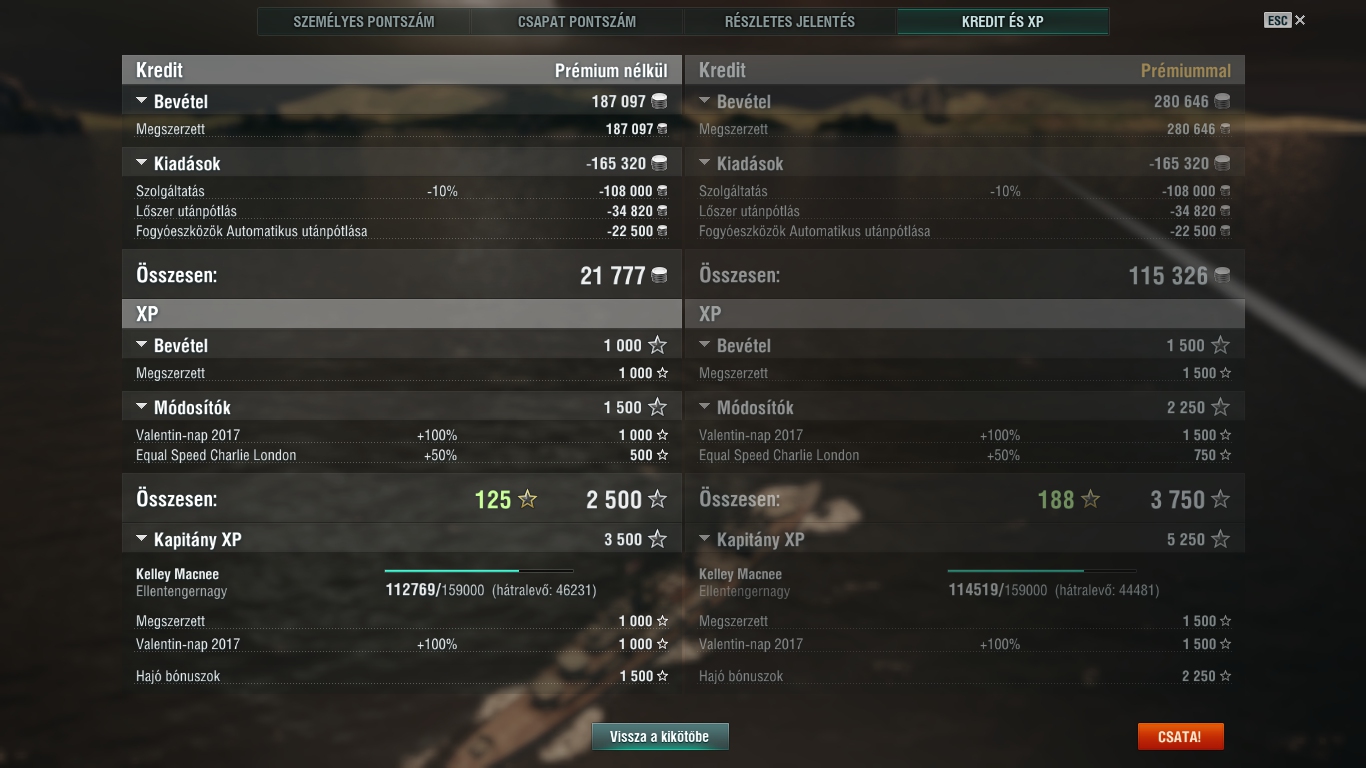Click the green star icon beside 125 free XP
Viewport: 1366px width, 768px height.
527,499
